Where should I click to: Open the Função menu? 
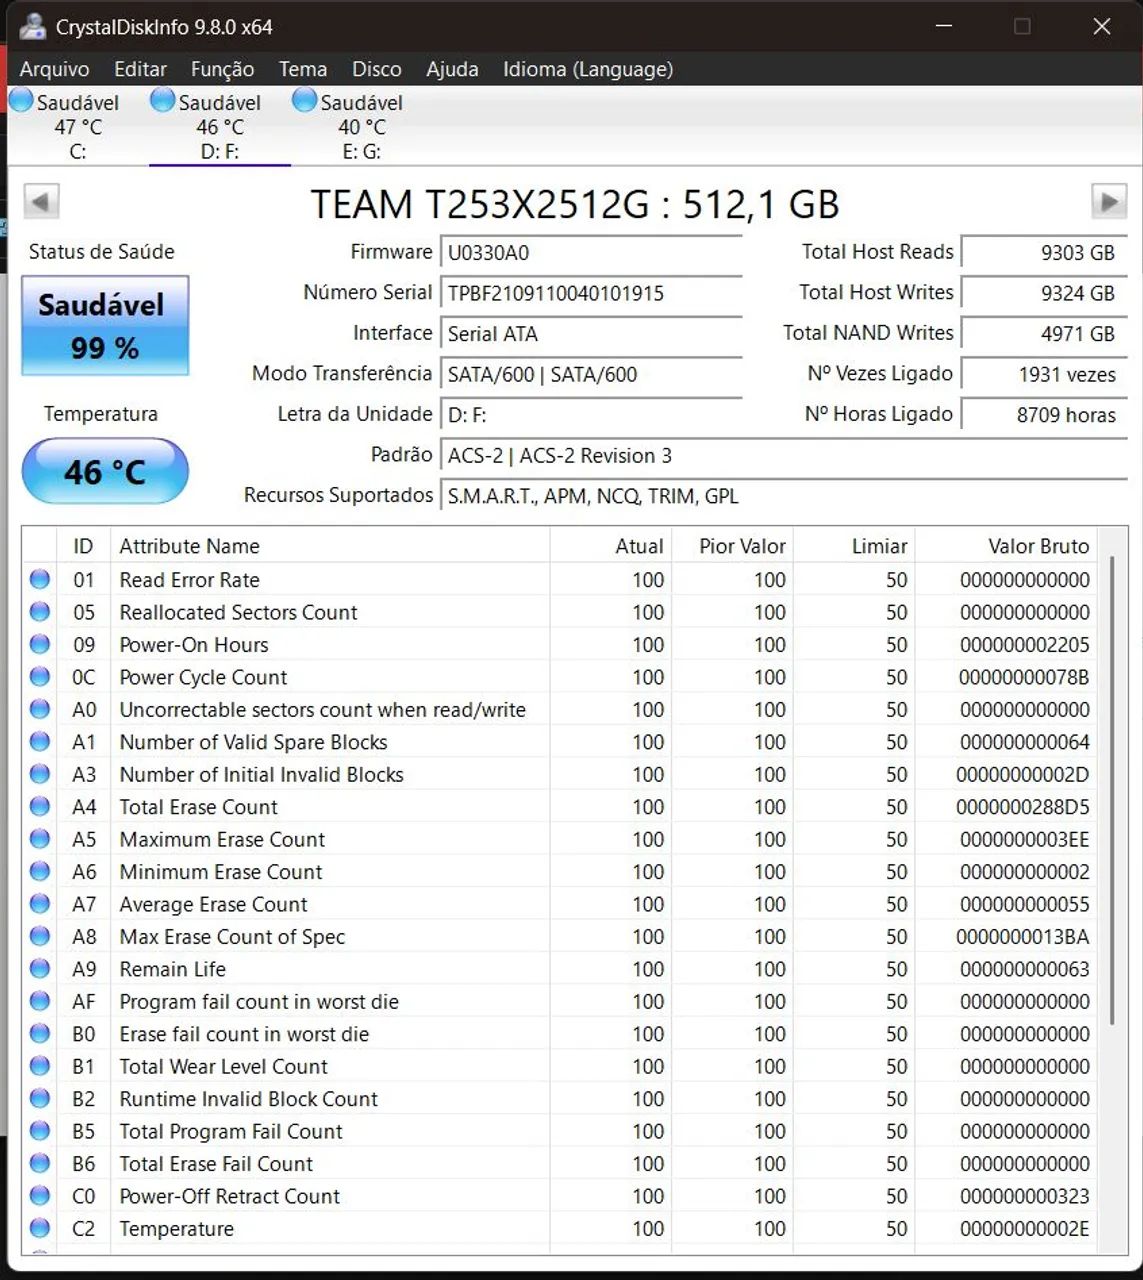(222, 69)
